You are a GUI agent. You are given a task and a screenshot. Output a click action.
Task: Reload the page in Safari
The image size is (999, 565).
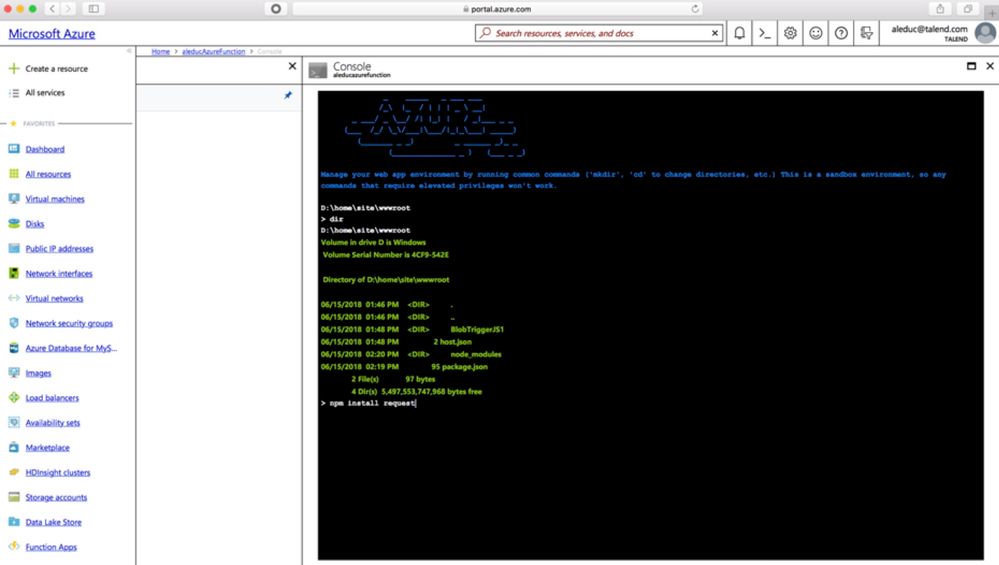(x=695, y=9)
